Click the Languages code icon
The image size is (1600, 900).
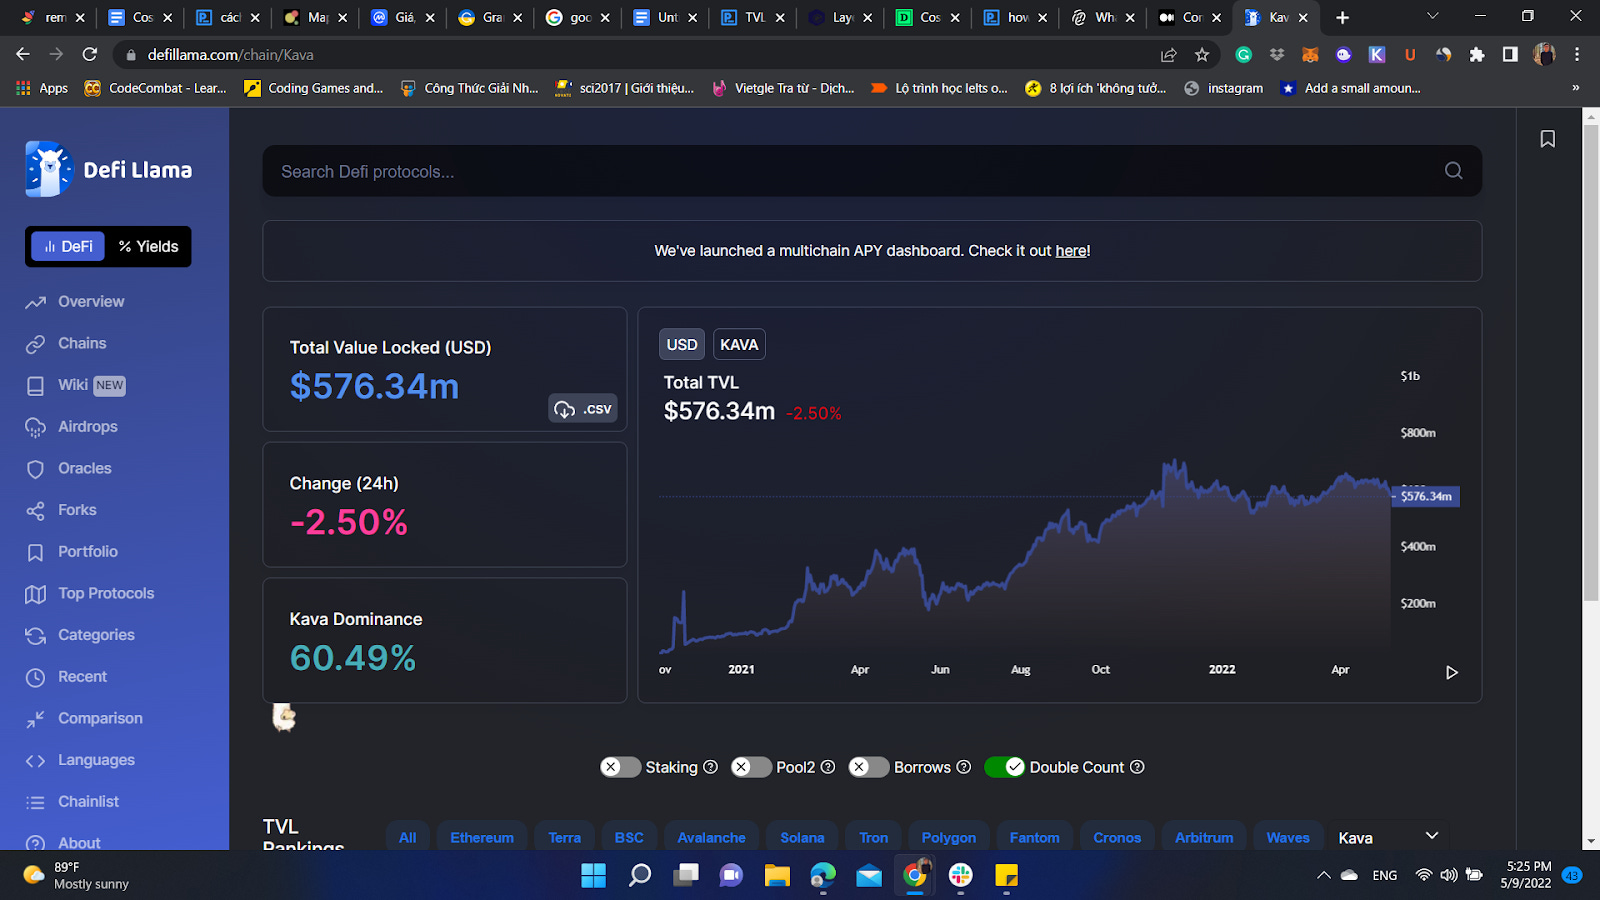[x=35, y=760]
